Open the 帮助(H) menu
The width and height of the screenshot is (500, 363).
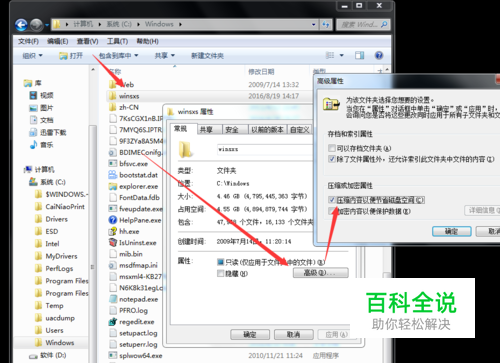pyautogui.click(x=148, y=41)
